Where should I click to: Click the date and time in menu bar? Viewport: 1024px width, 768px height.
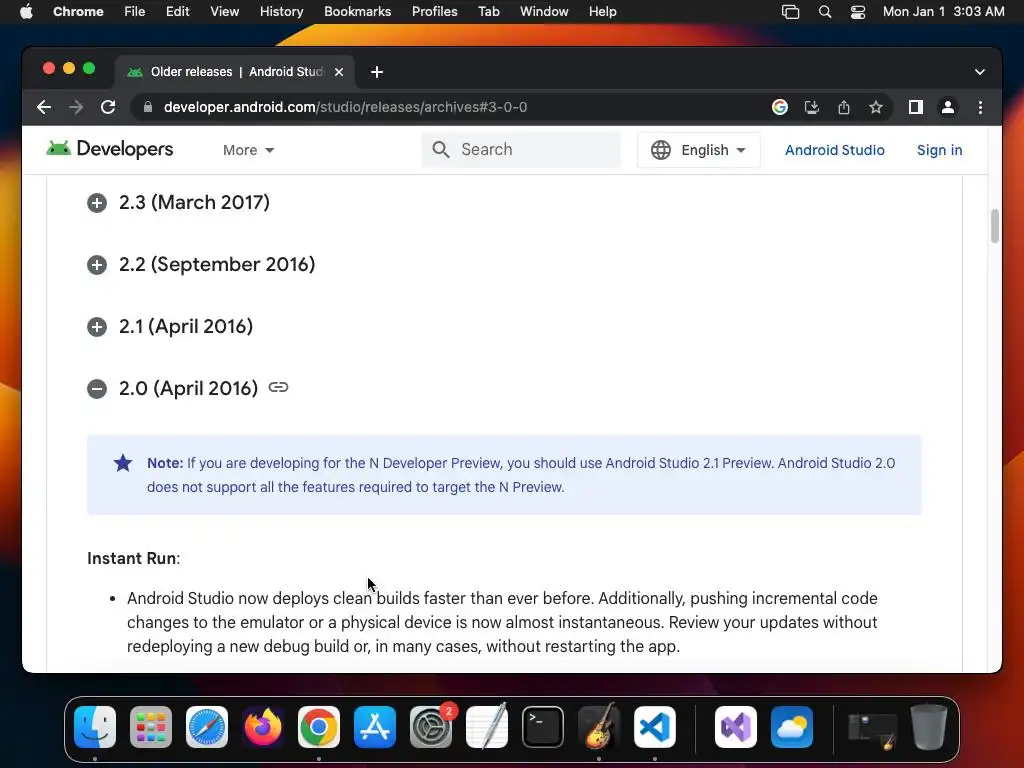click(x=944, y=12)
